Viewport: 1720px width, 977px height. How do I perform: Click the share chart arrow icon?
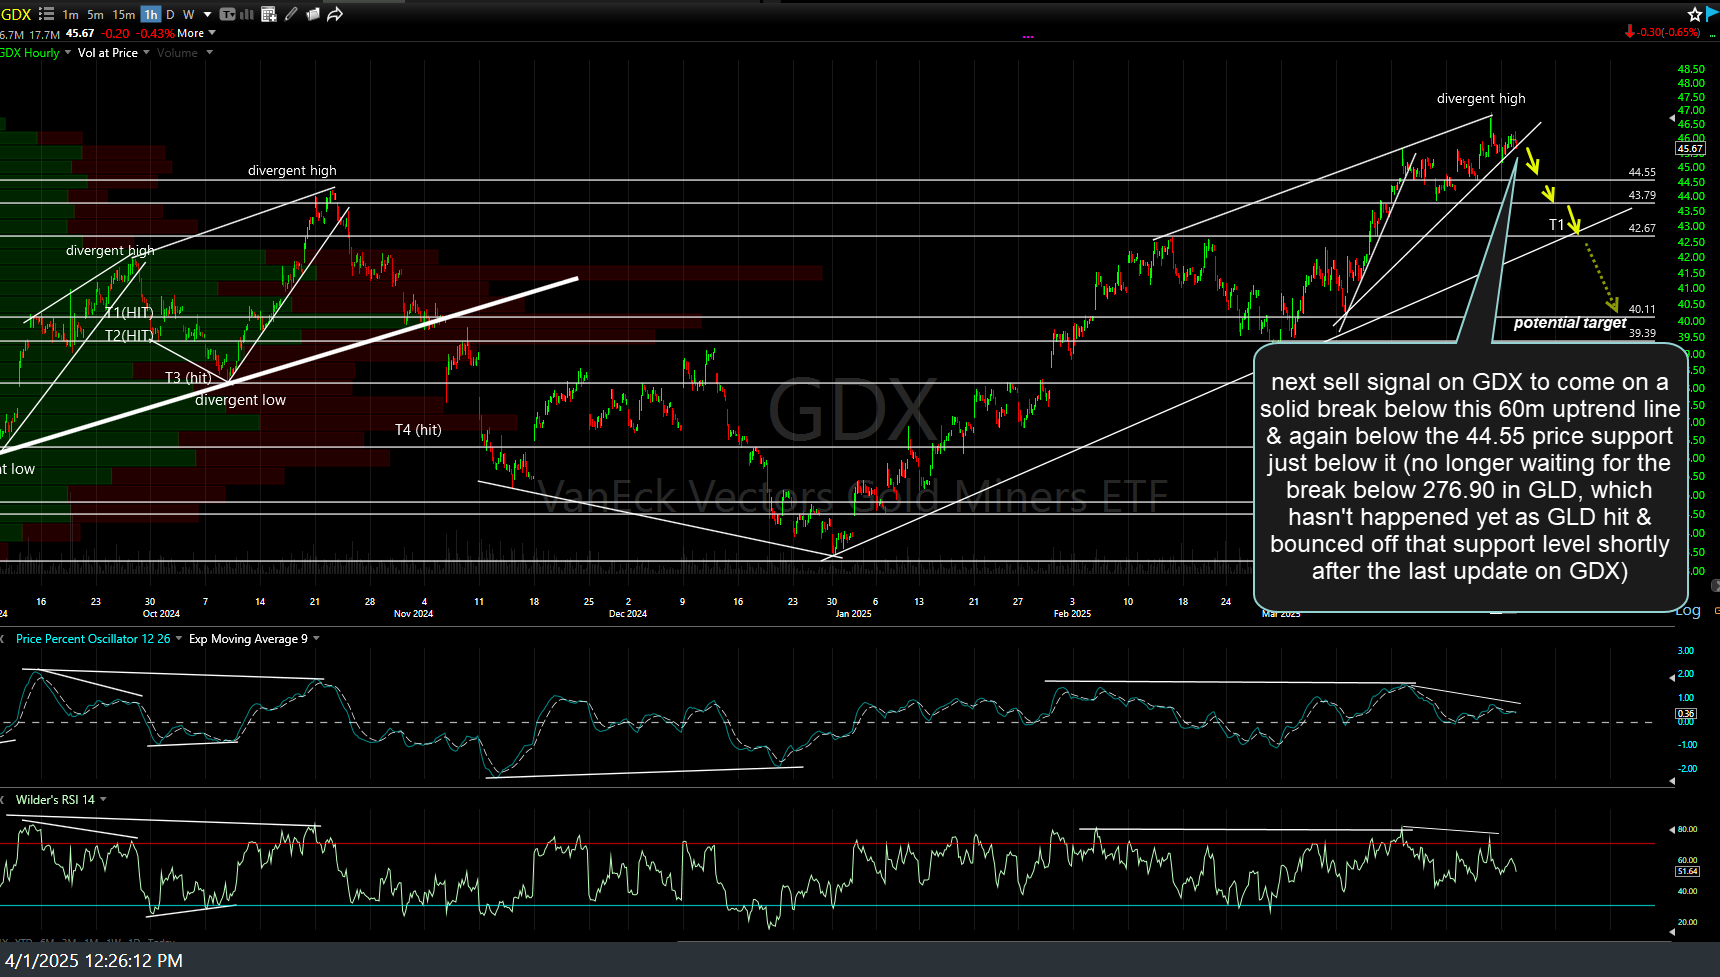pos(334,14)
